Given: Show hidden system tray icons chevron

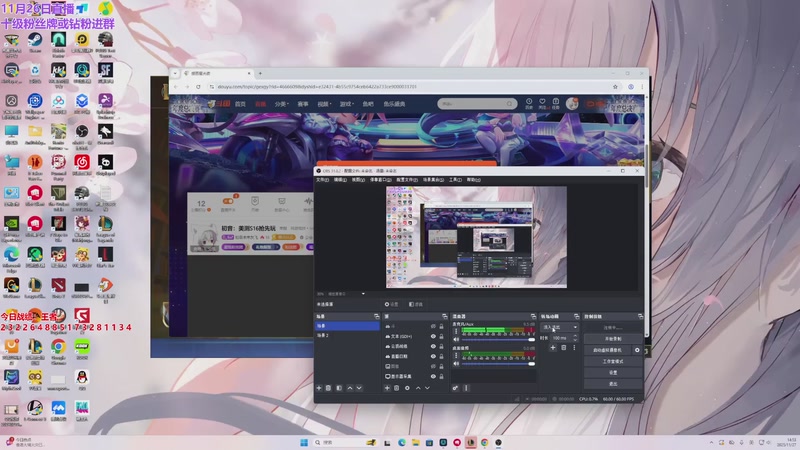Looking at the screenshot, I should click(711, 442).
